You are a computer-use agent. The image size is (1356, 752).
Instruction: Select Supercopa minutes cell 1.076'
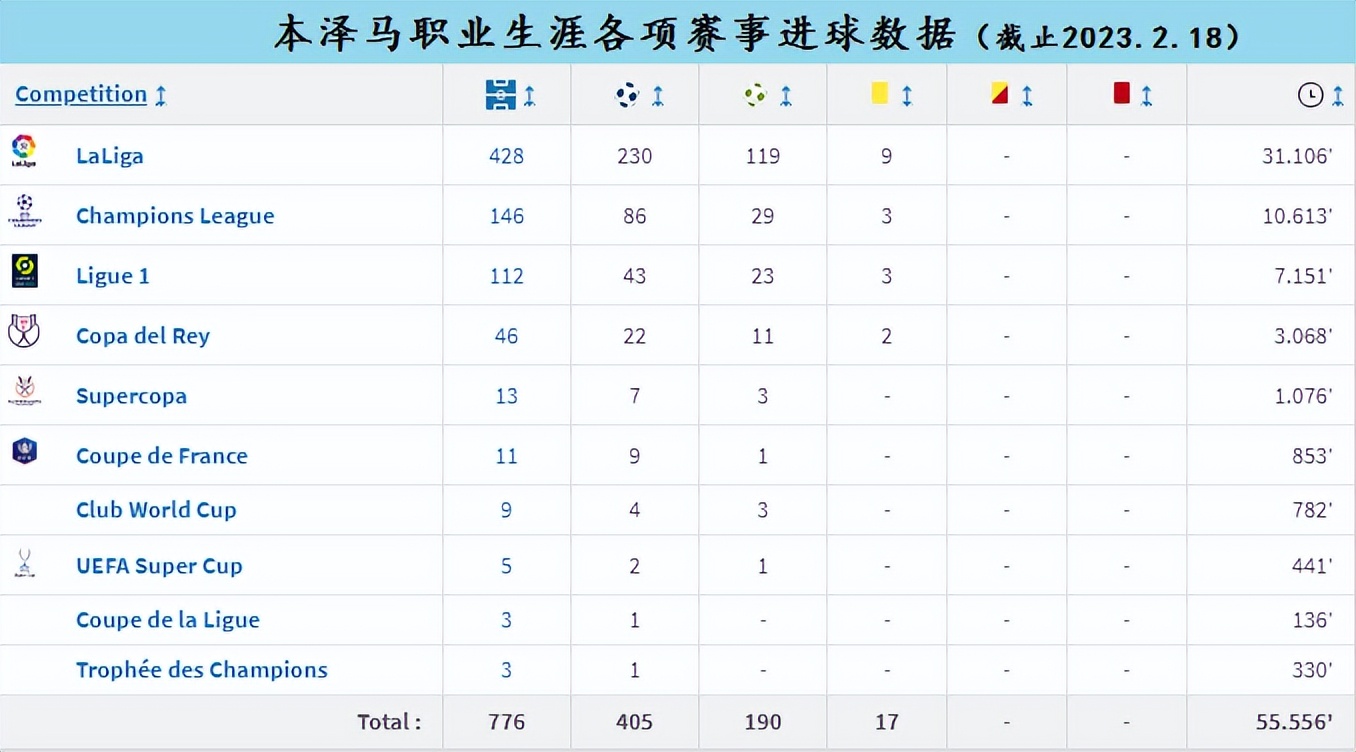click(1271, 396)
